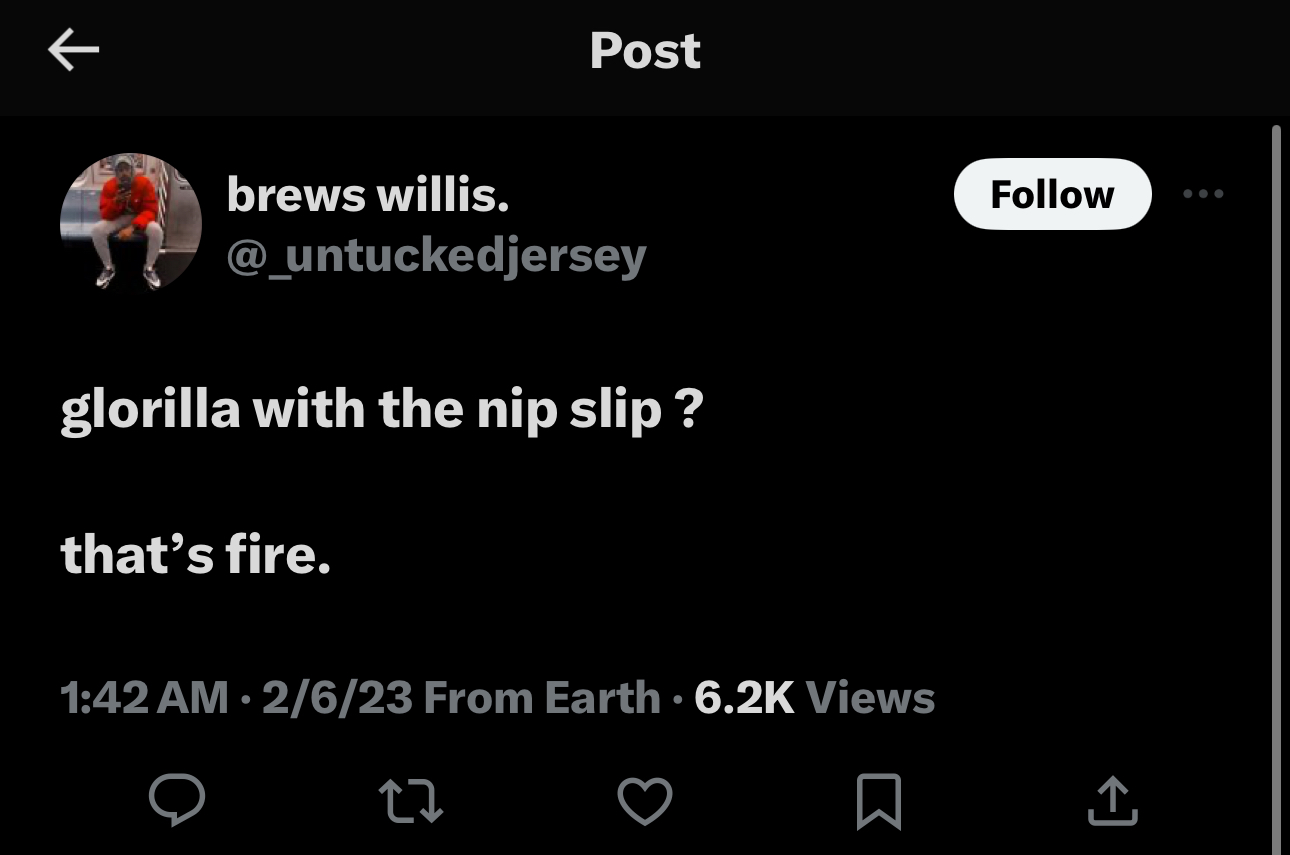Click the post text about glorilla

382,410
